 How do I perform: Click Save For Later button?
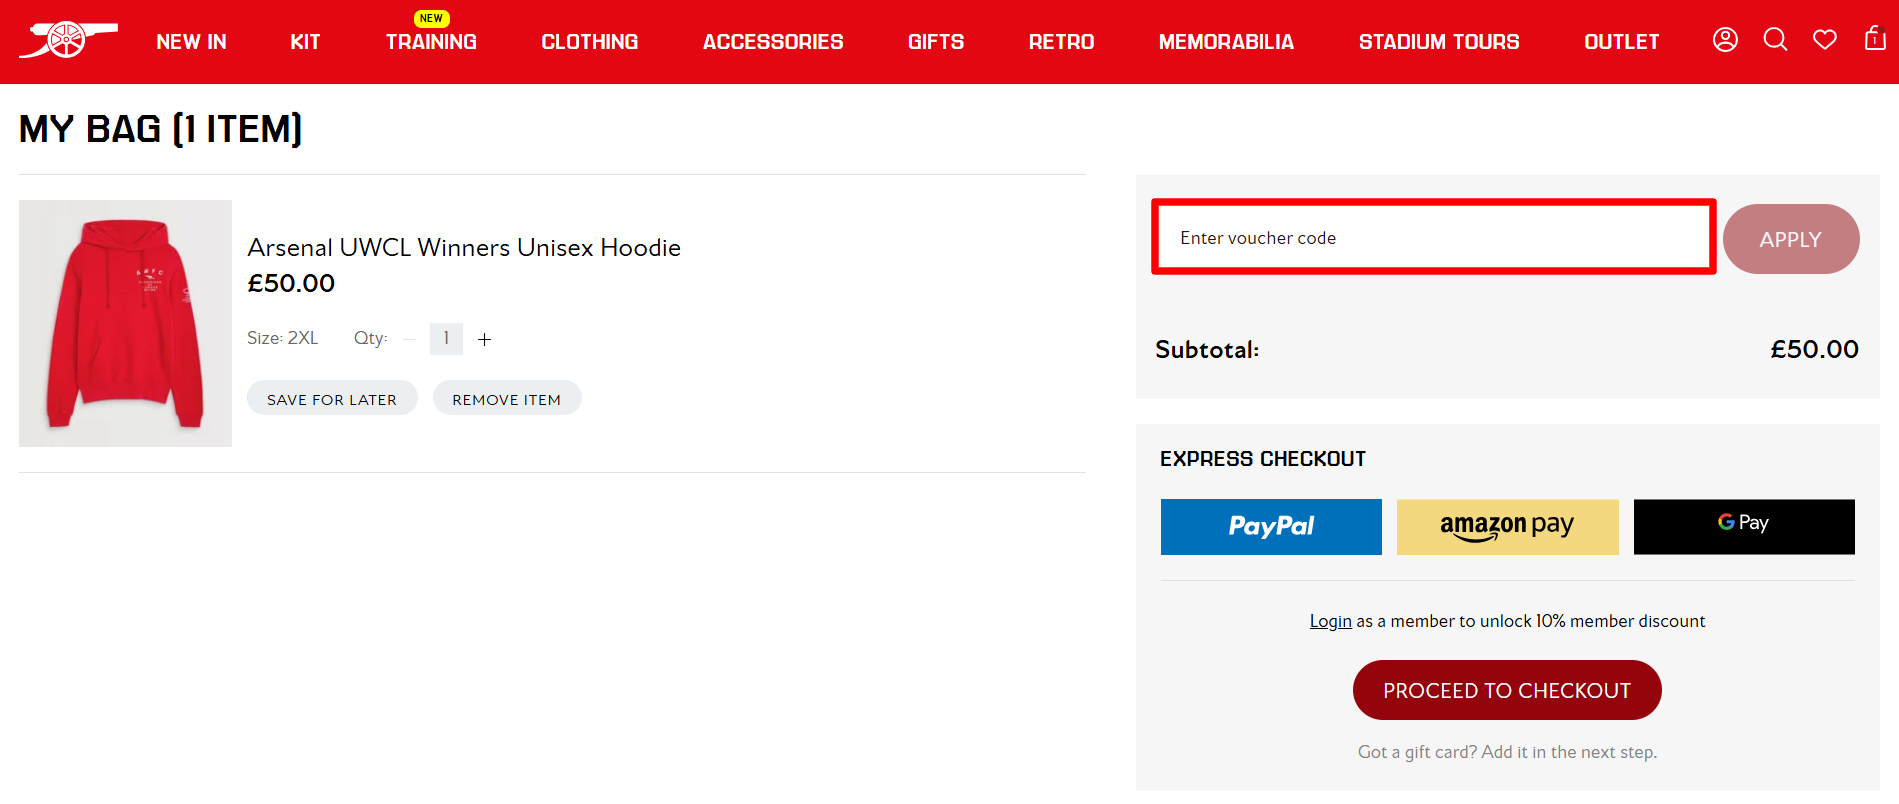[x=332, y=398]
